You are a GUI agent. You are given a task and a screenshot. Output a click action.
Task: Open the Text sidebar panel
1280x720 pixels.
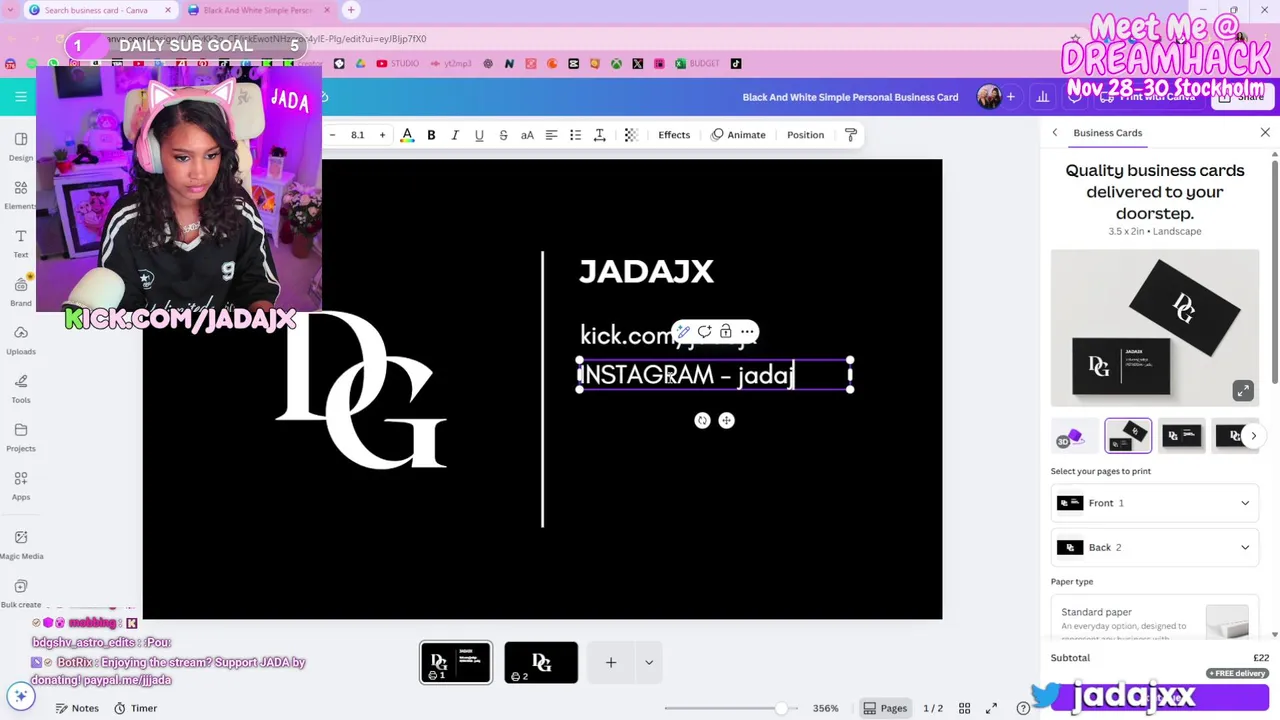[20, 243]
